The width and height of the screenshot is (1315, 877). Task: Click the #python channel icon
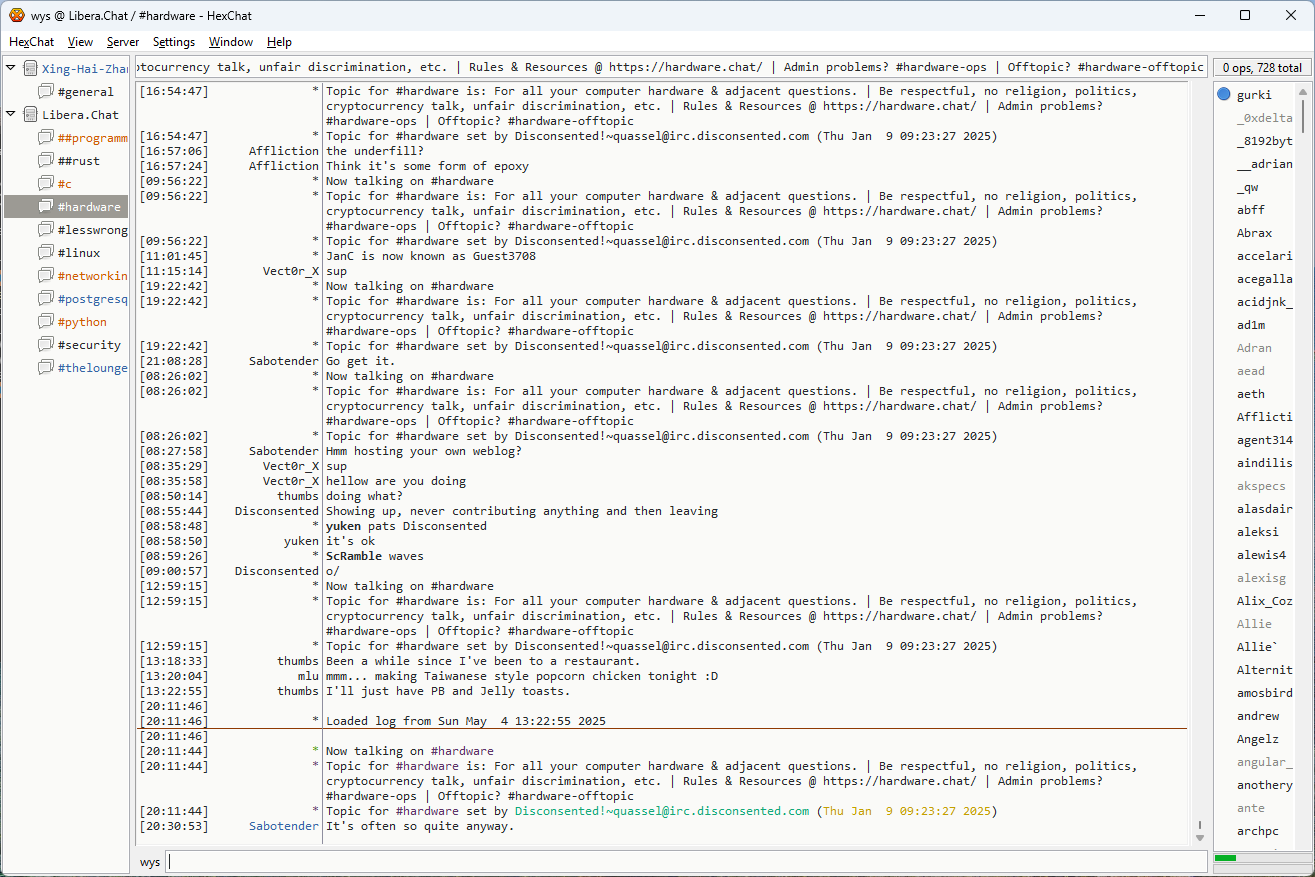[46, 322]
